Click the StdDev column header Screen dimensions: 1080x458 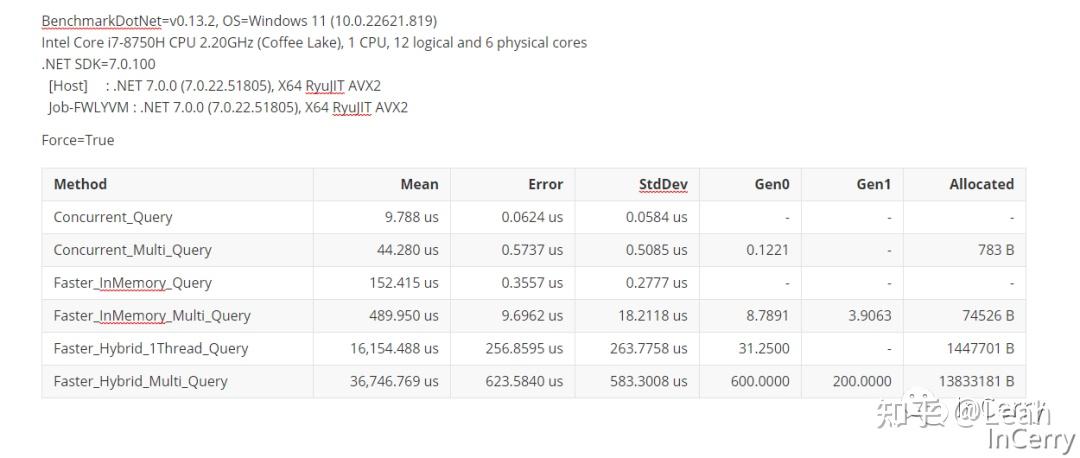point(663,184)
